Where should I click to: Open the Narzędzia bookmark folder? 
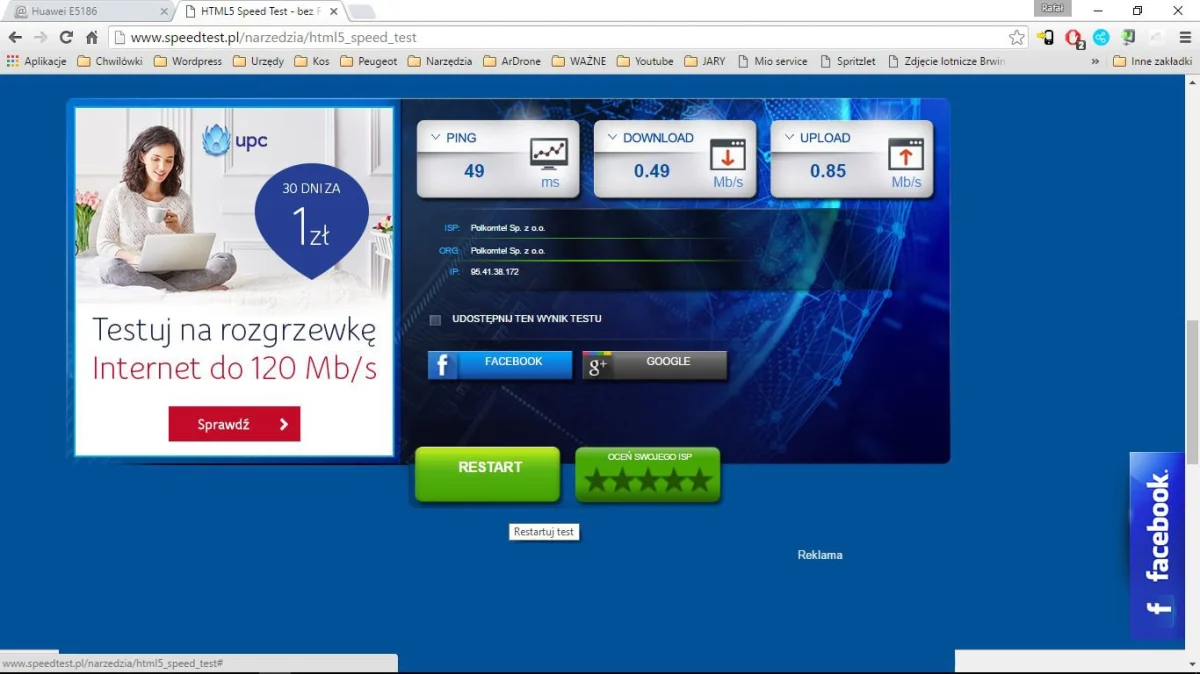coord(440,61)
